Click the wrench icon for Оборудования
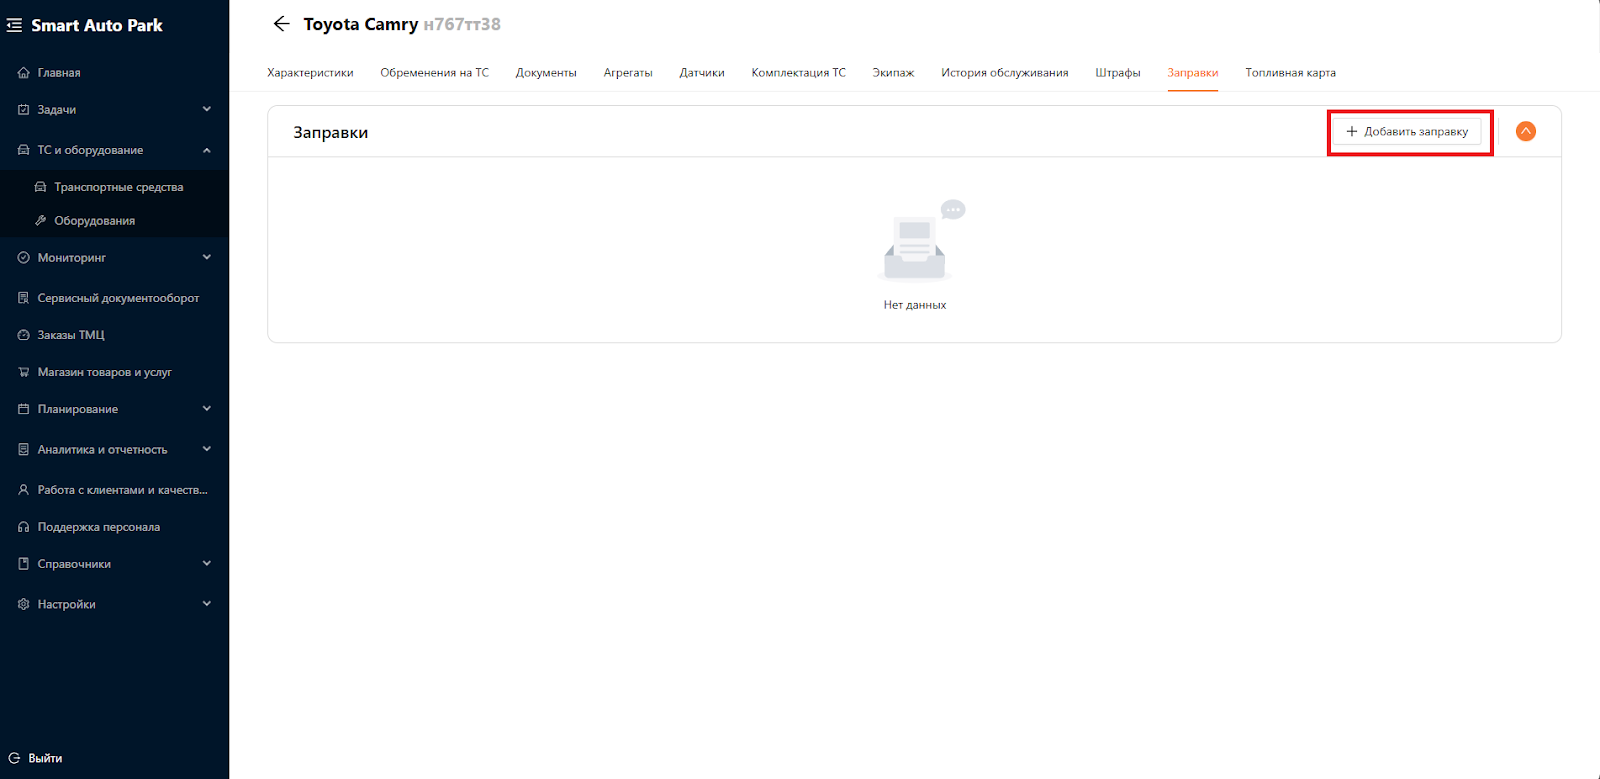Screen dimensions: 1600x779 41,221
